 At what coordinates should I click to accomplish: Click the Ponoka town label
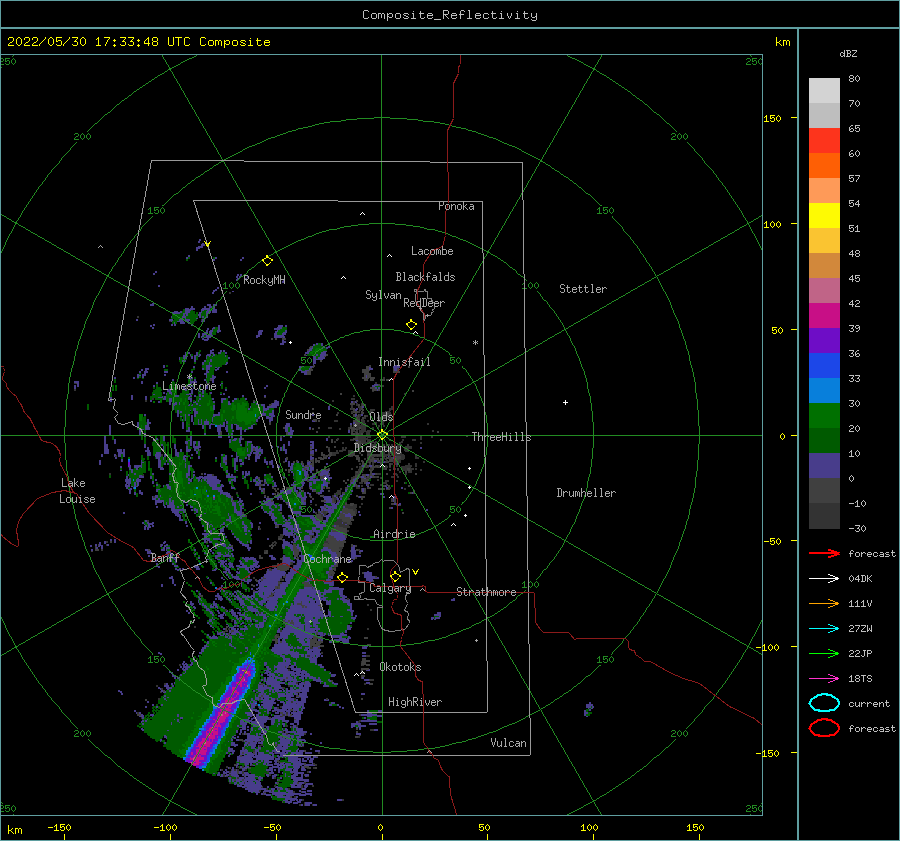click(x=456, y=206)
